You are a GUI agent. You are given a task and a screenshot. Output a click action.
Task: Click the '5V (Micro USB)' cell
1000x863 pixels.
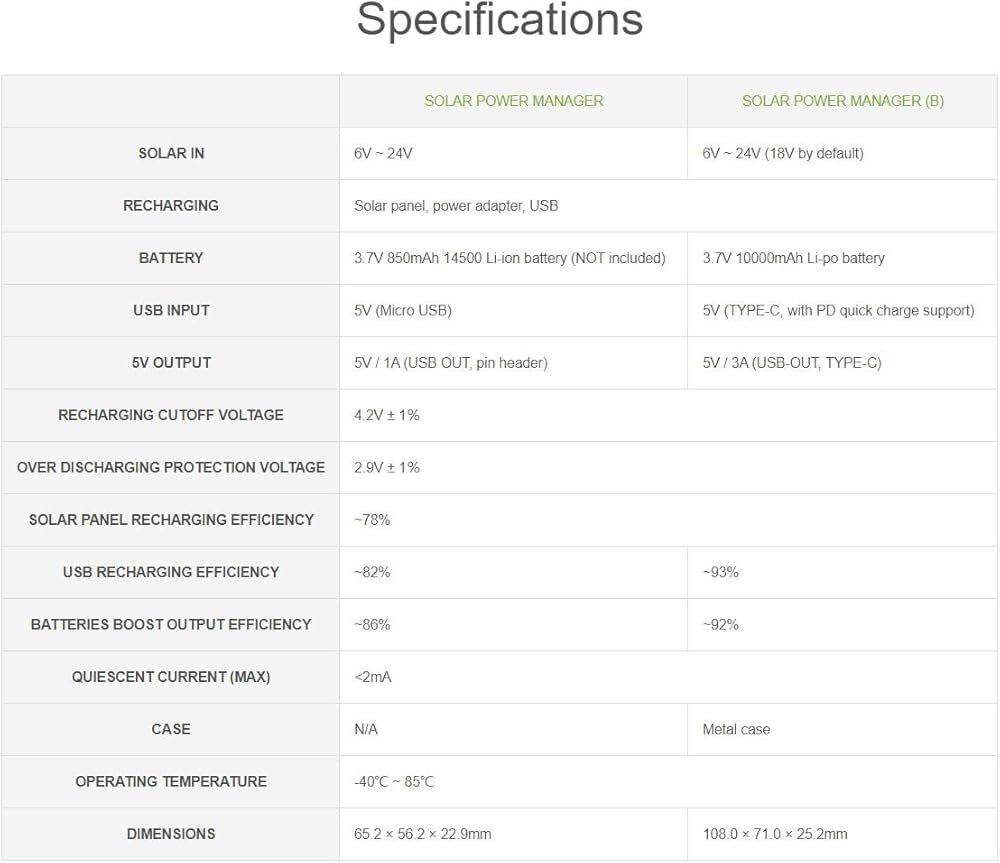(403, 310)
